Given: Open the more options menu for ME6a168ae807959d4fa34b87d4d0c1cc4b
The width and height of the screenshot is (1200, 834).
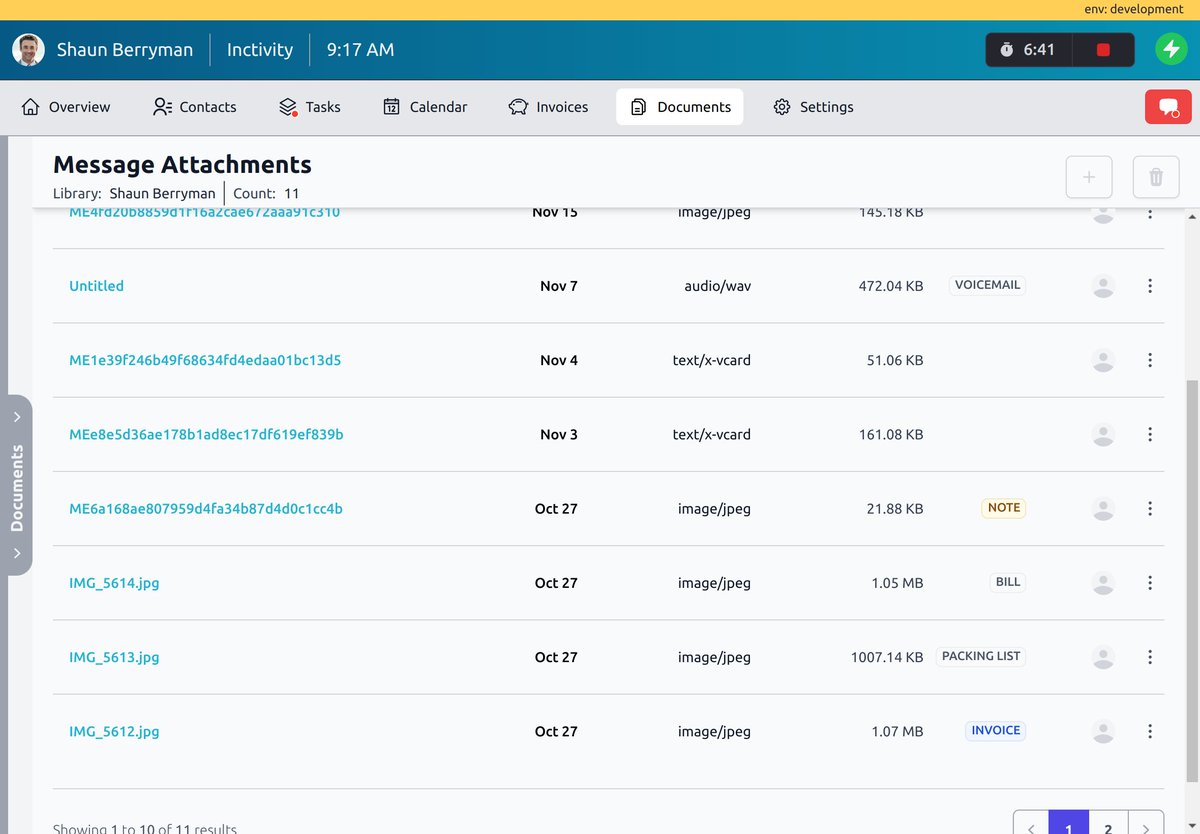Looking at the screenshot, I should pyautogui.click(x=1150, y=508).
